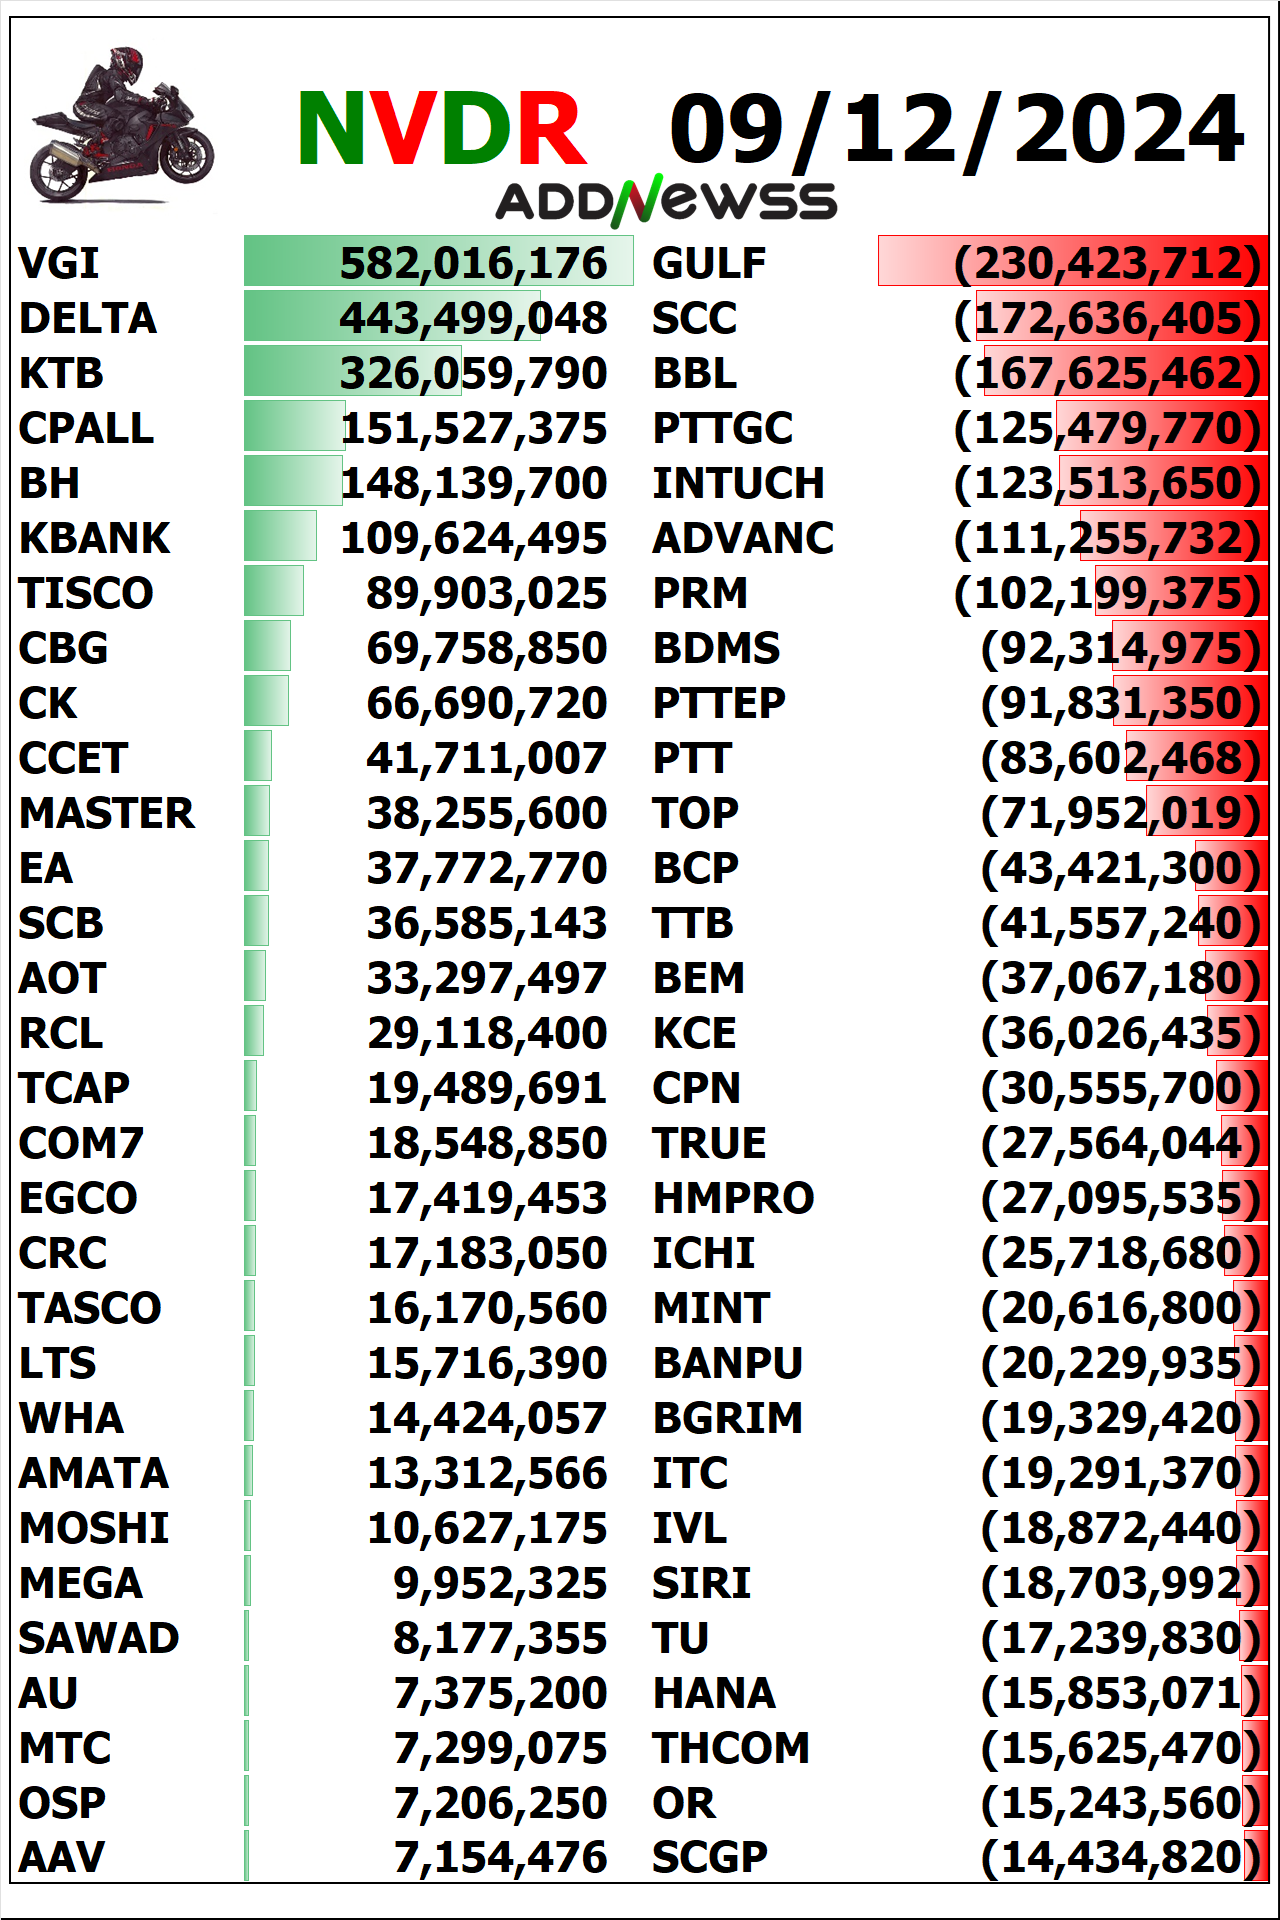The height and width of the screenshot is (1920, 1280).
Task: Click the 09/12/2024 date heading
Action: (956, 129)
